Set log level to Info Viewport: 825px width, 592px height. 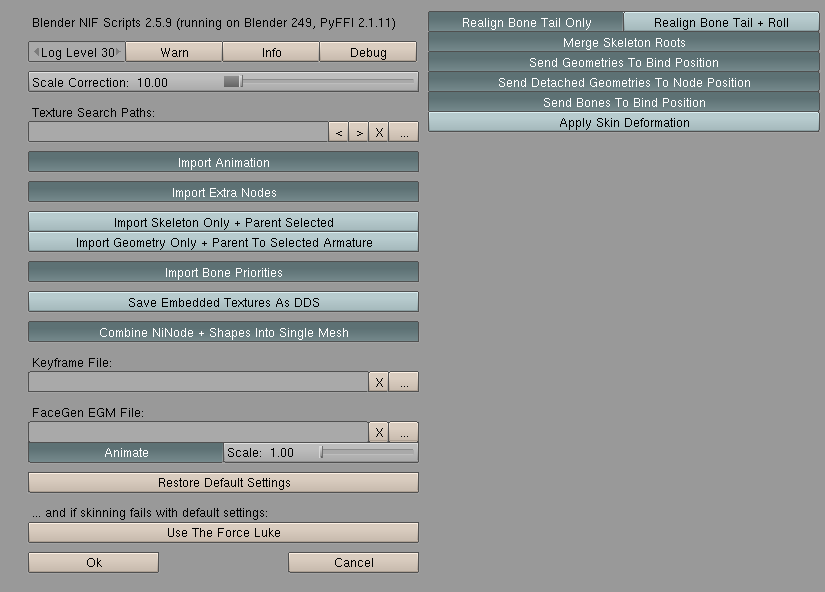click(x=271, y=52)
